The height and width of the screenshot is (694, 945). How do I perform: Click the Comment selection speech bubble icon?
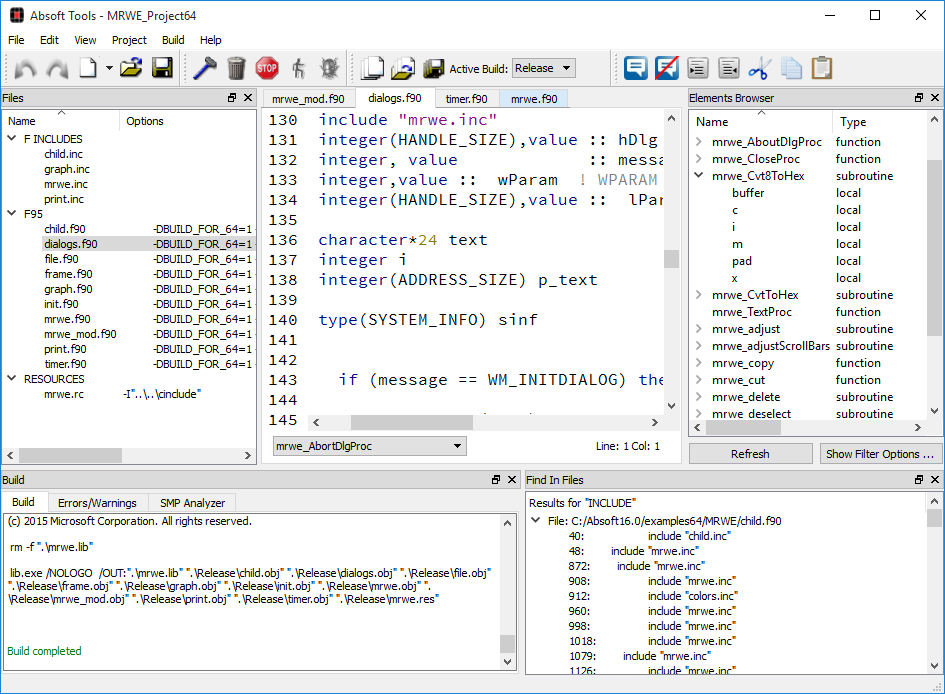coord(635,68)
